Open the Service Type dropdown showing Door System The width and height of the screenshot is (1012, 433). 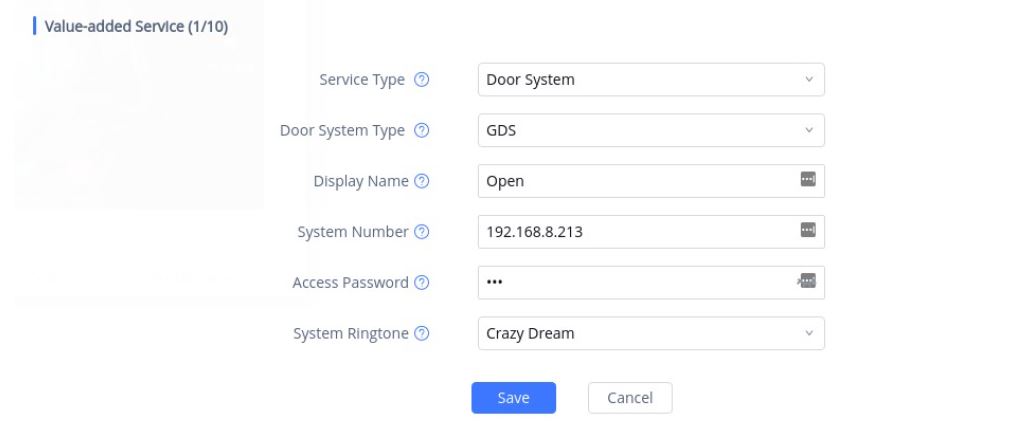[650, 80]
